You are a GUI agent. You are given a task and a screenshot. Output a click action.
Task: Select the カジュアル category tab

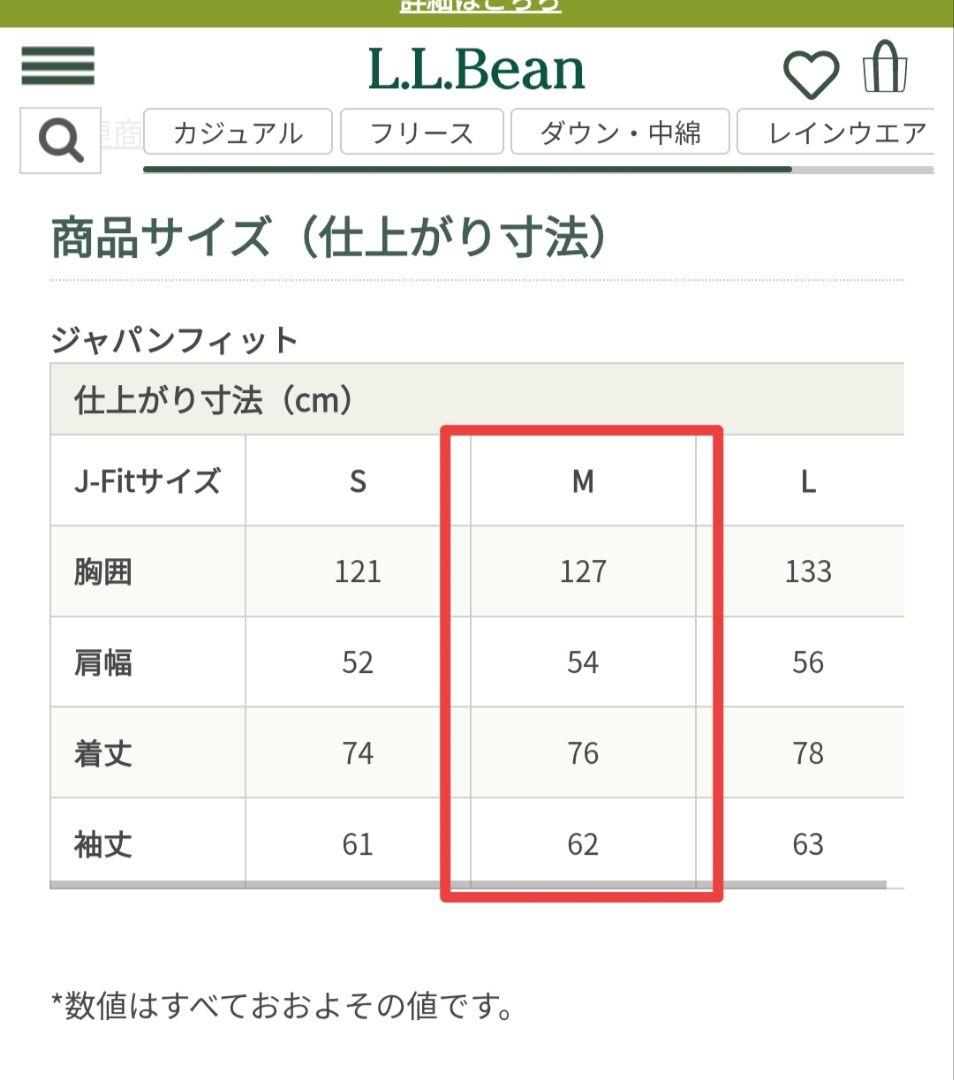click(239, 131)
